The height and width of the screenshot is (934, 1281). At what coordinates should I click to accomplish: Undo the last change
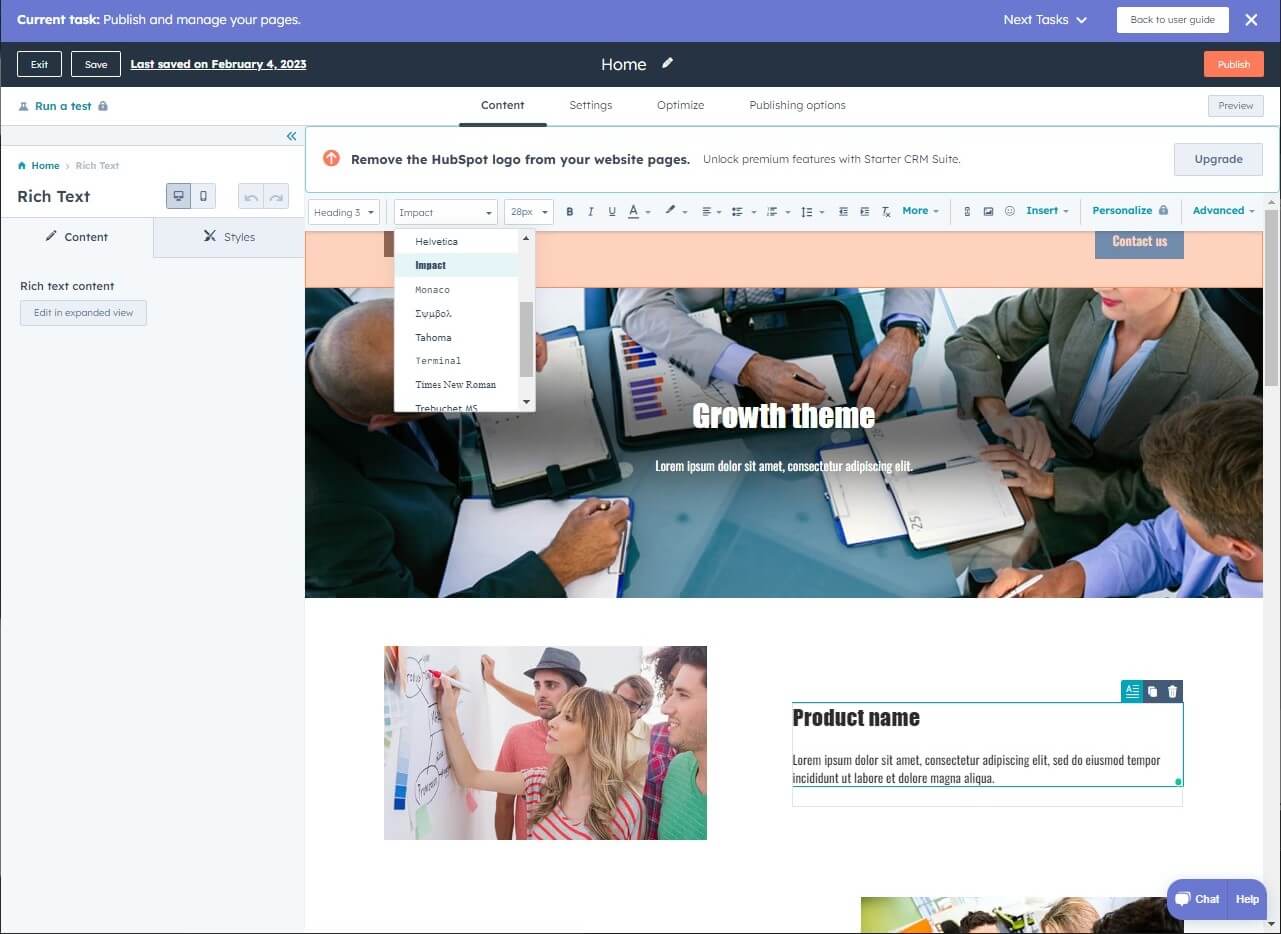[x=251, y=196]
